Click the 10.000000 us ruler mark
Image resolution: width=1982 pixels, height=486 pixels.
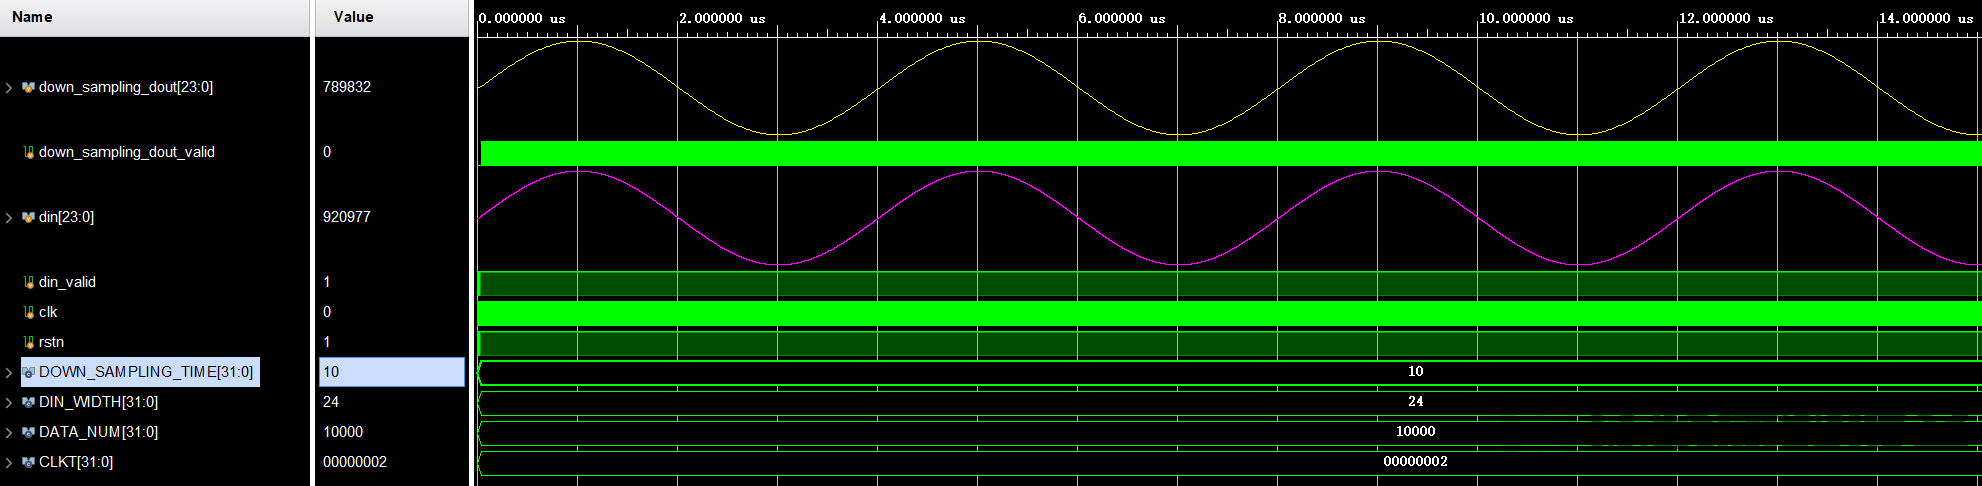[1526, 18]
